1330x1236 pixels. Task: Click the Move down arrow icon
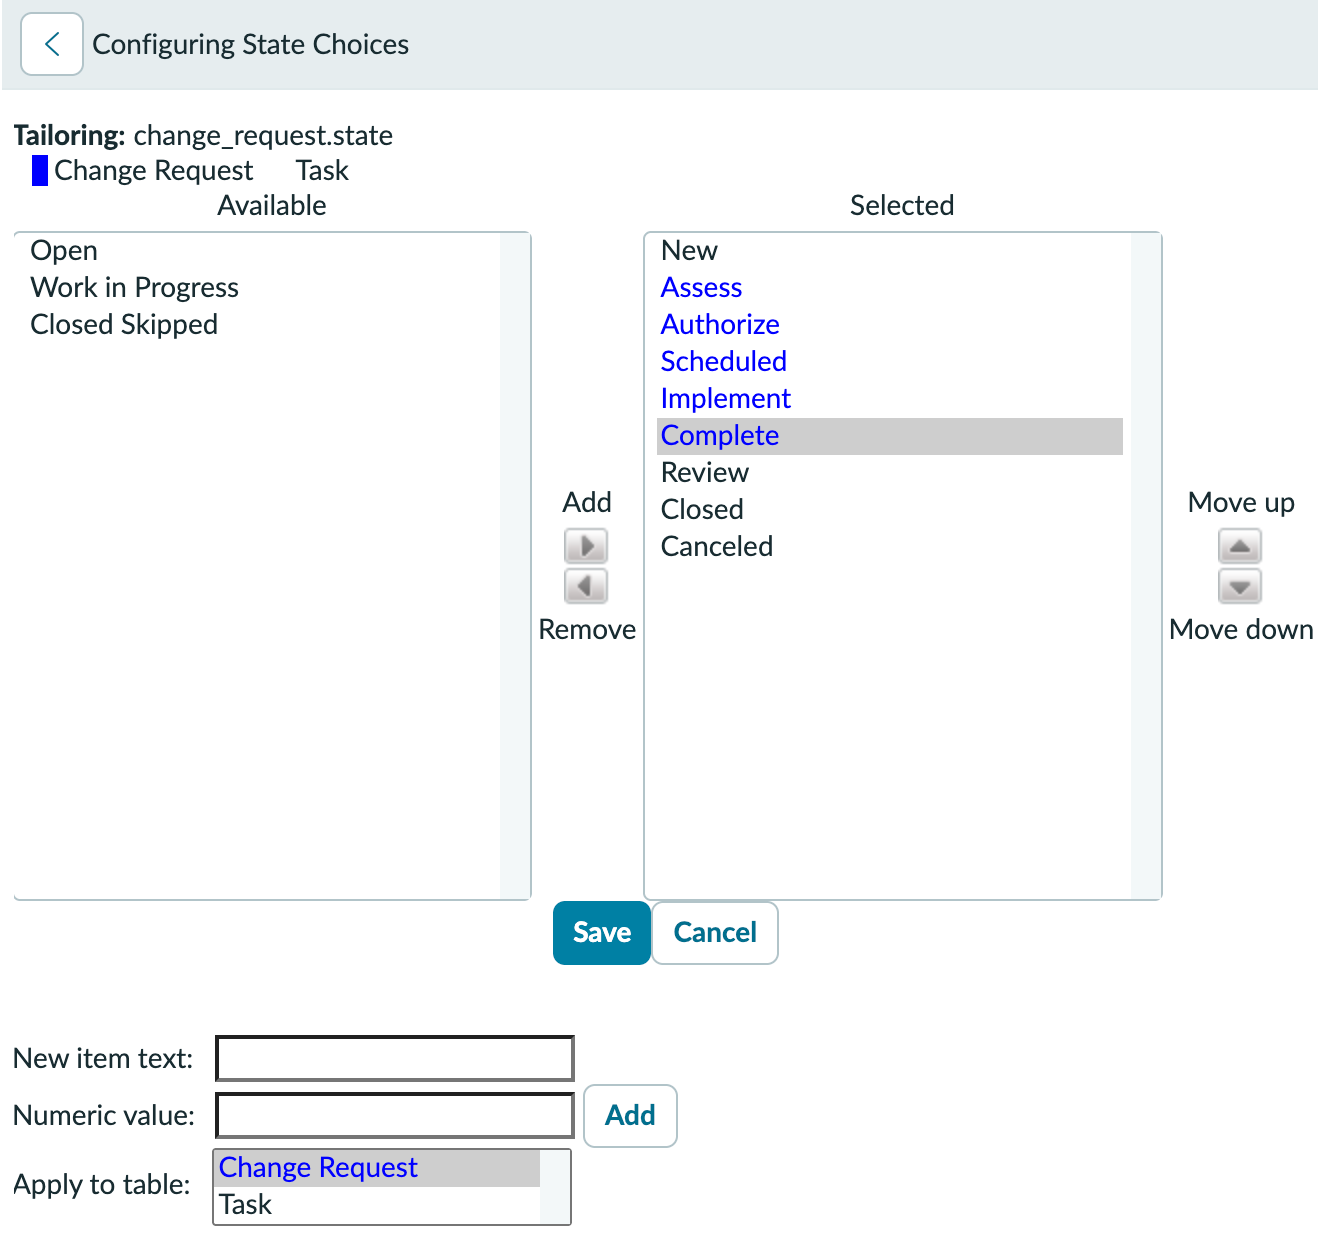(1240, 585)
